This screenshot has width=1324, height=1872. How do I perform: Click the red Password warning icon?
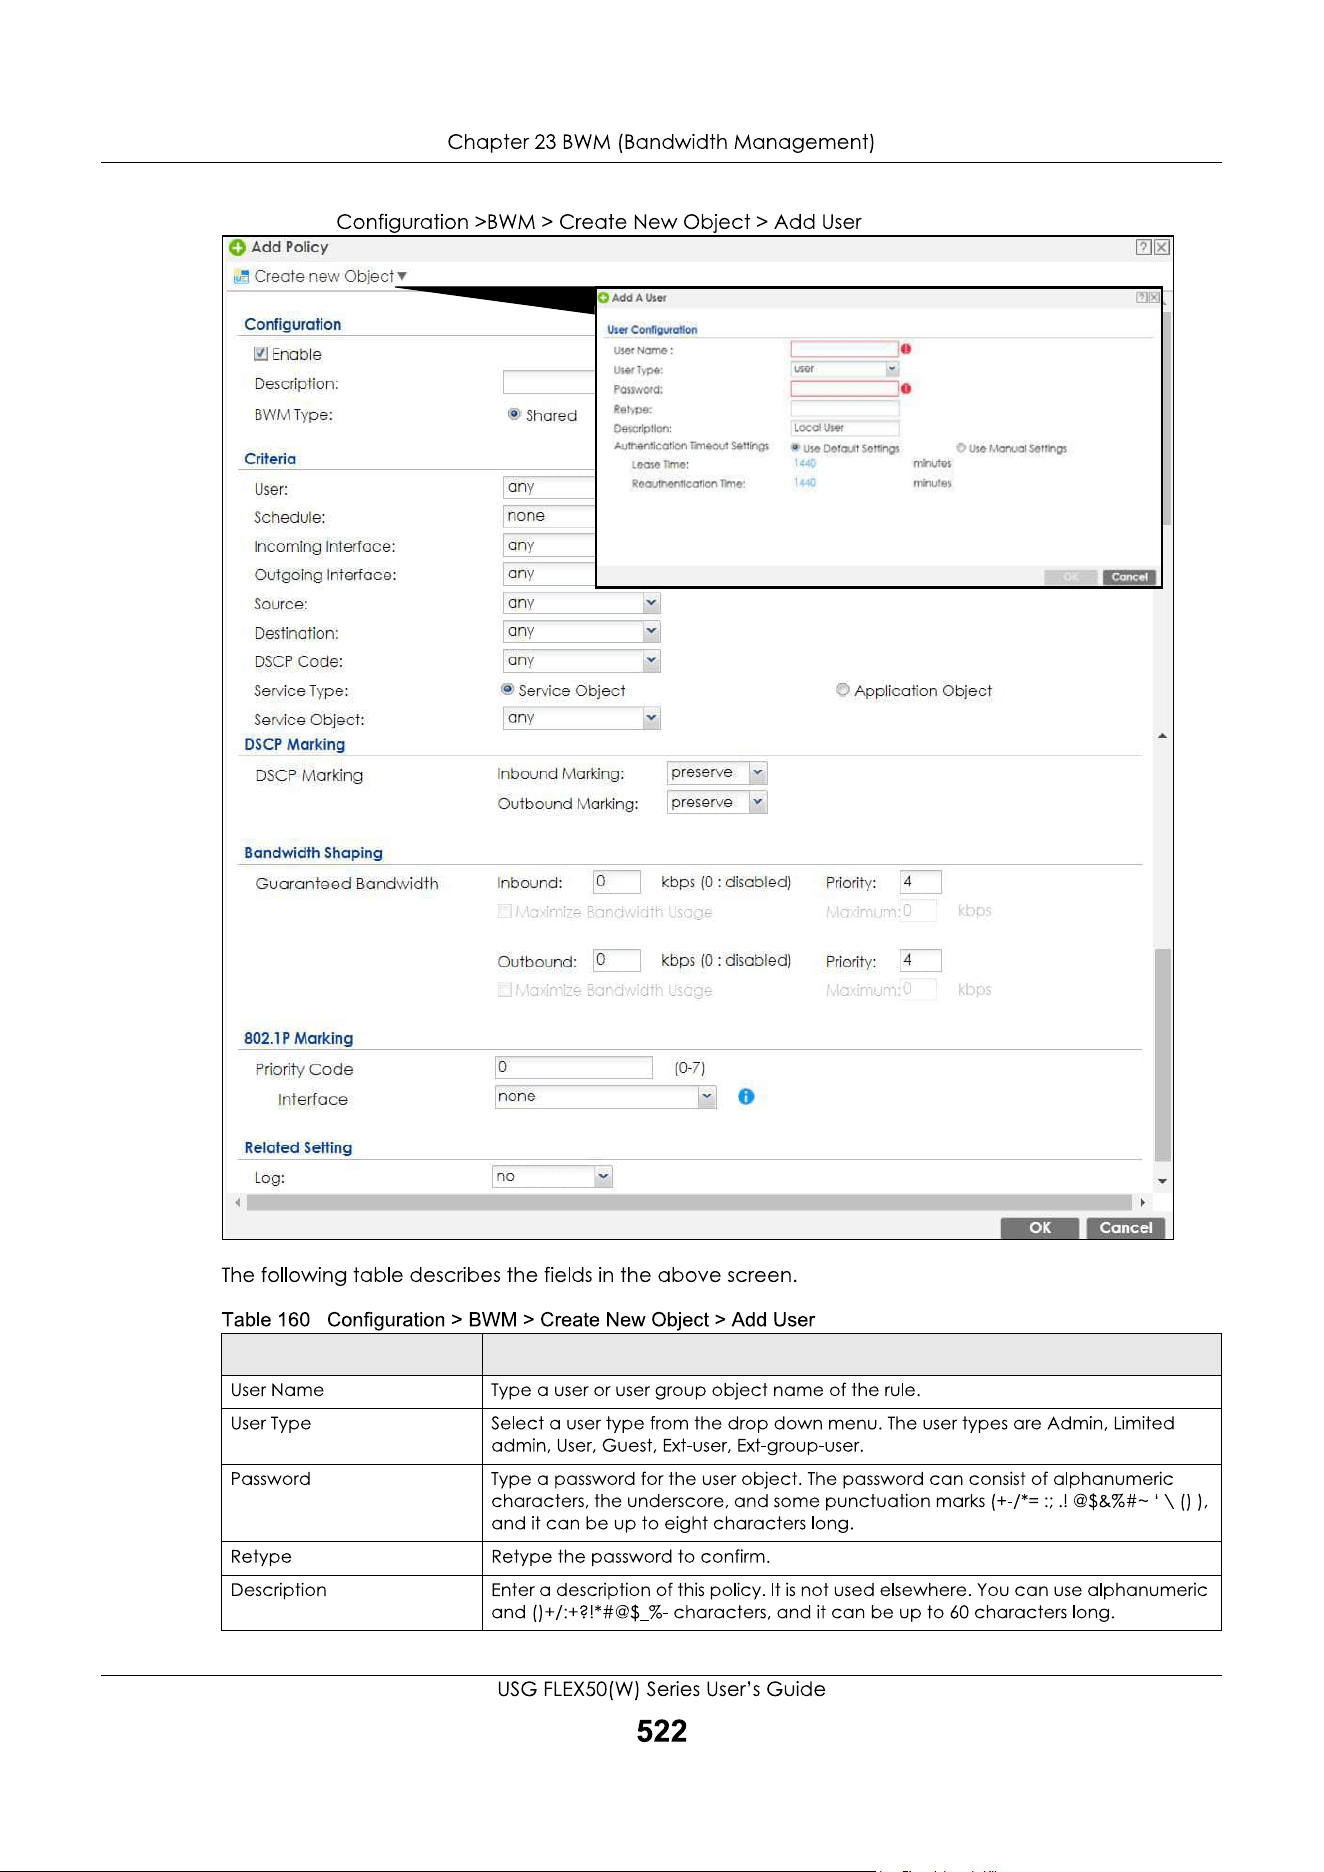[x=906, y=388]
